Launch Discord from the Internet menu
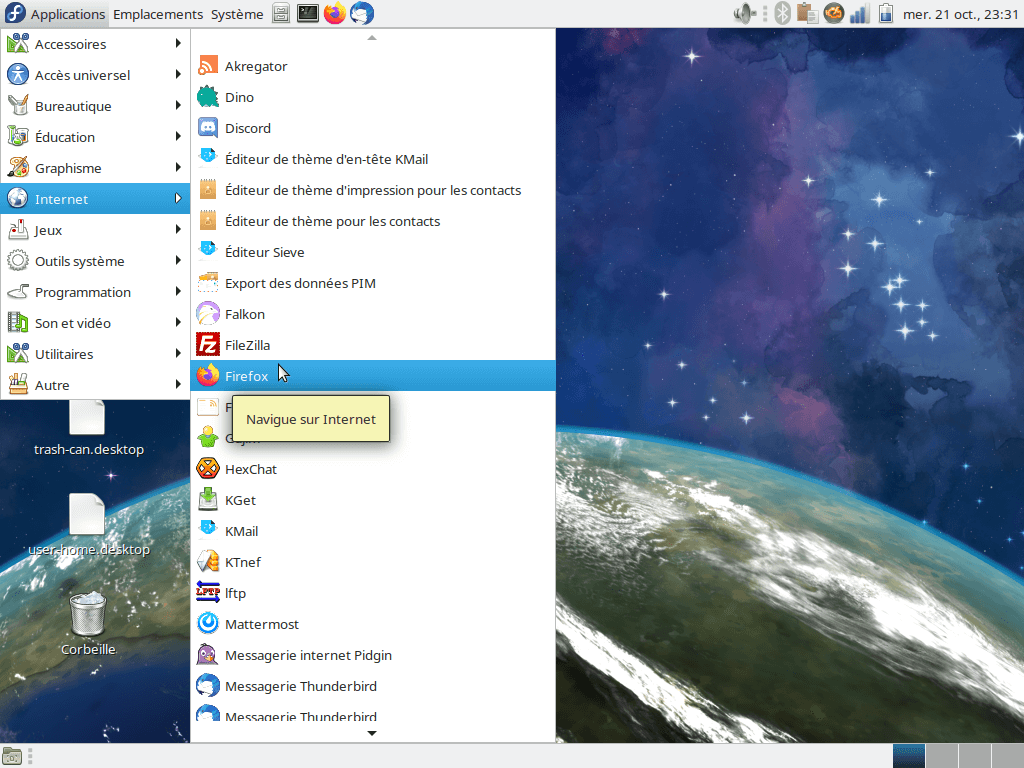 (x=373, y=128)
